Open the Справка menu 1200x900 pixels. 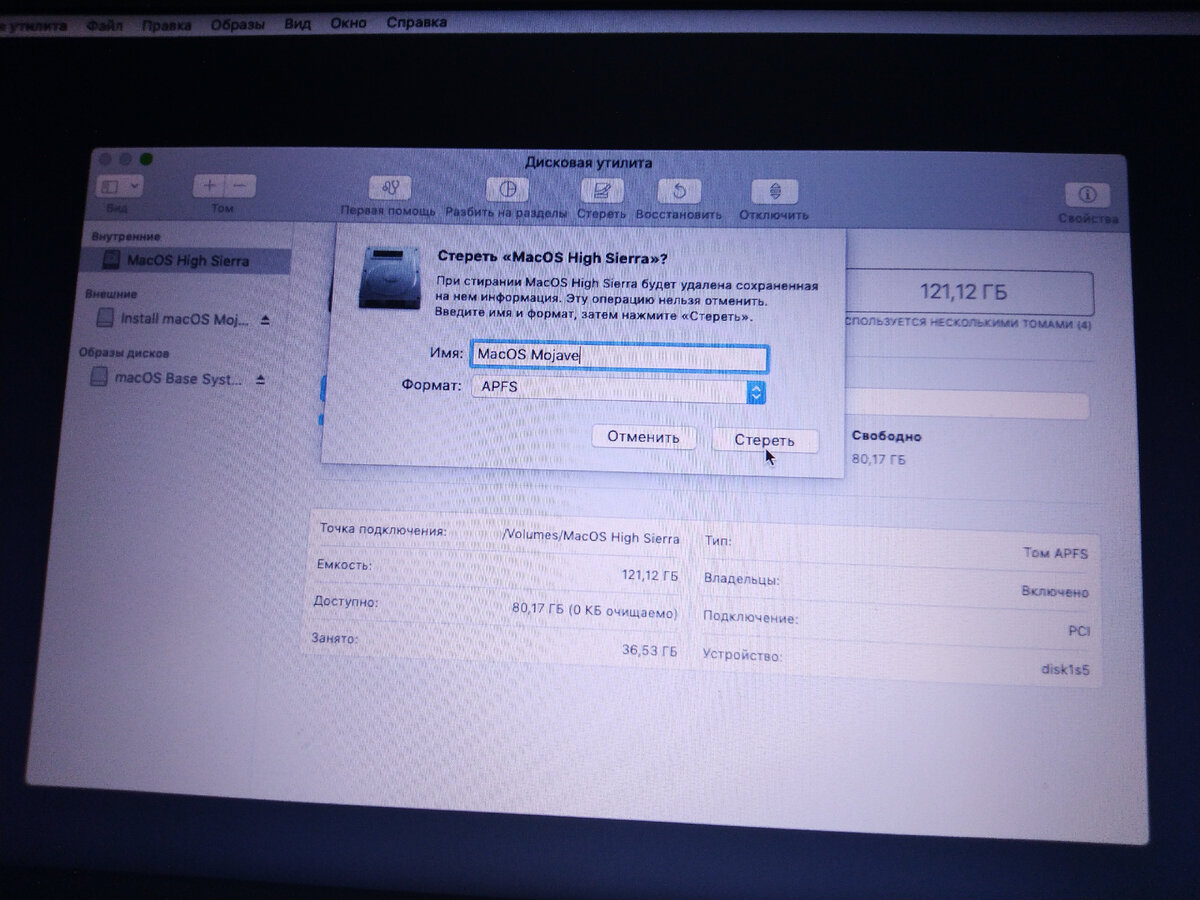pos(416,22)
